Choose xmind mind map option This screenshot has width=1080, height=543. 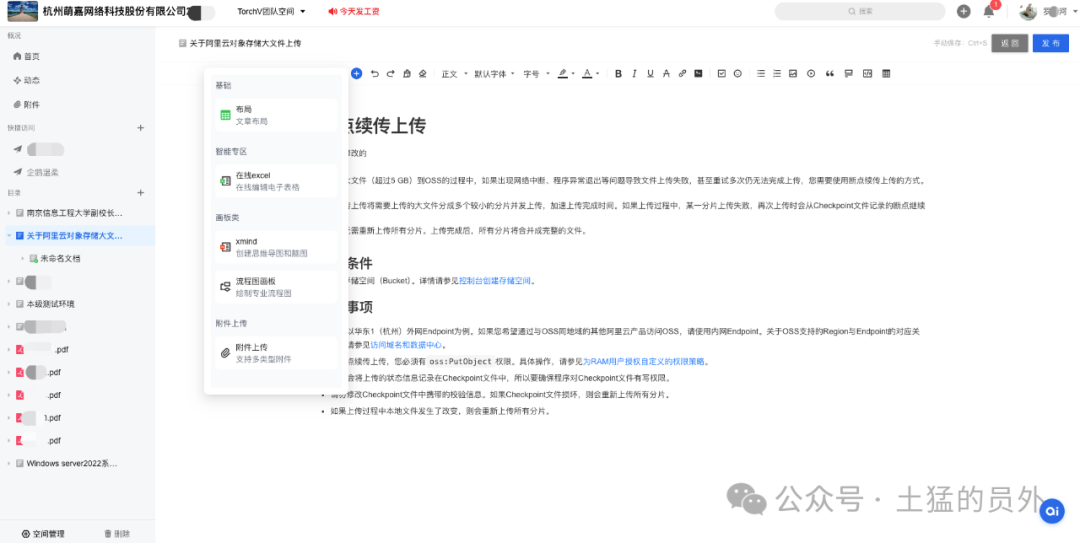pos(276,247)
